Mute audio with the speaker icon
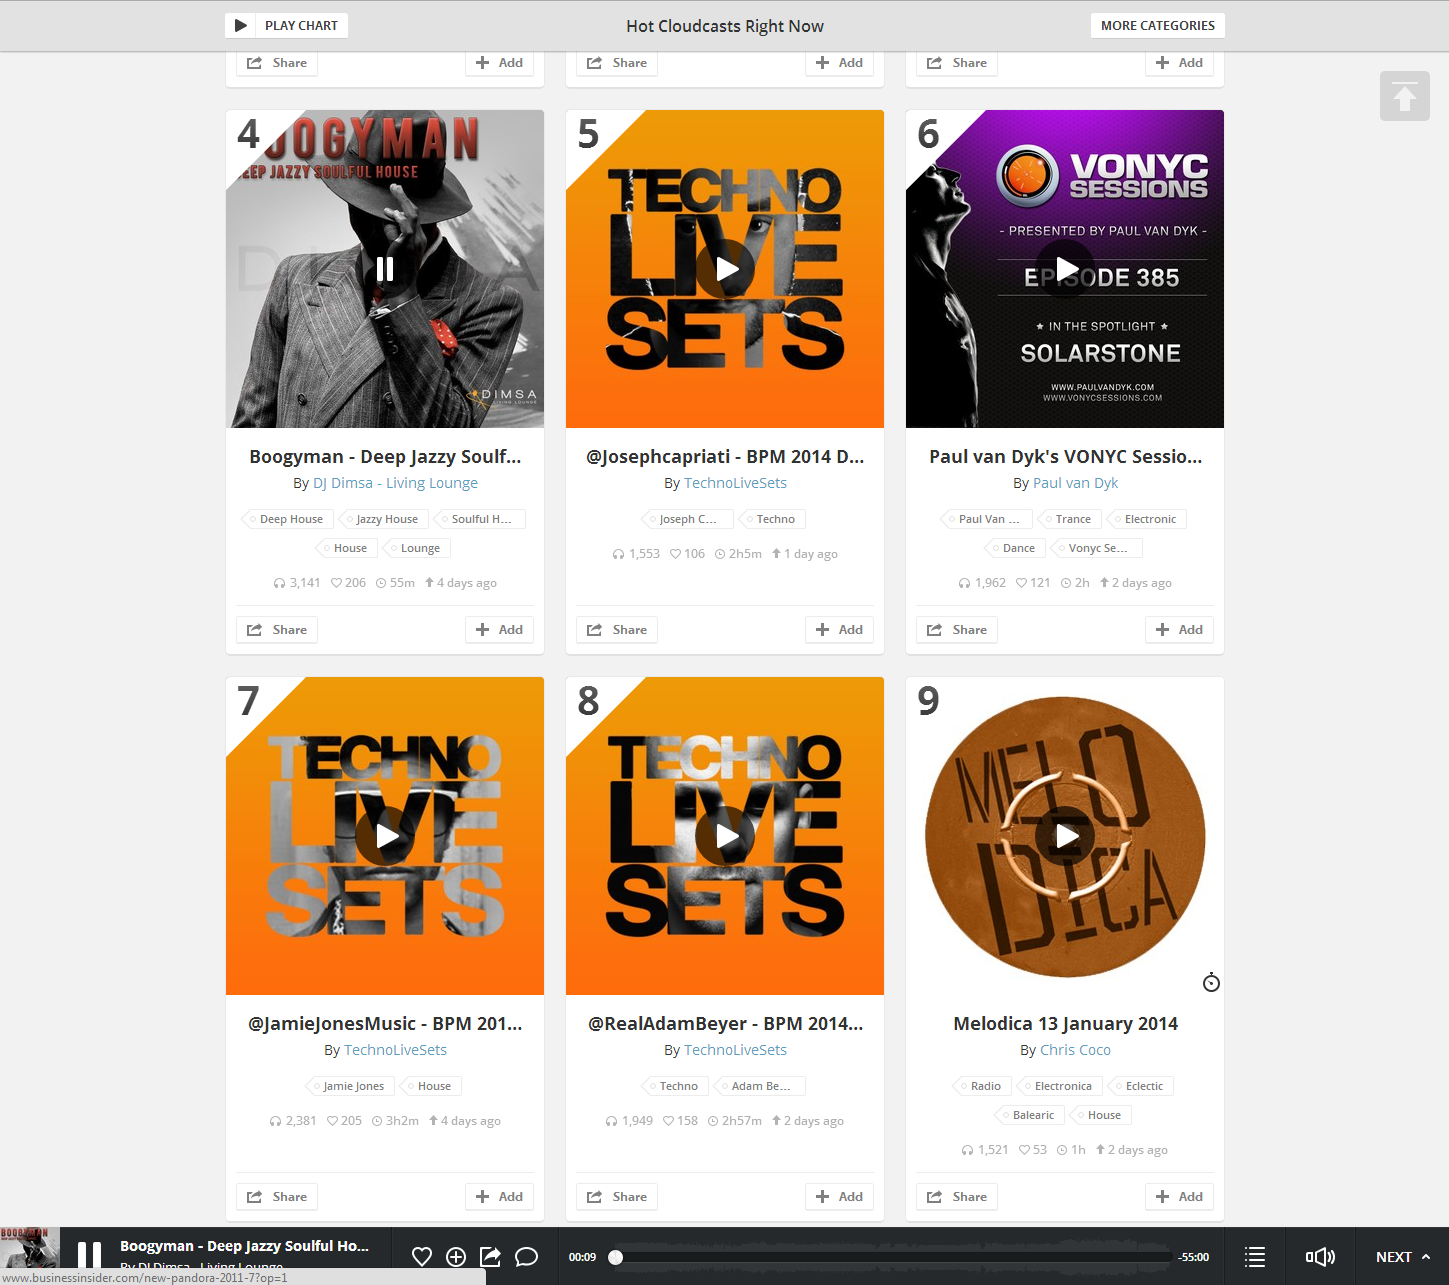The image size is (1449, 1285). click(1320, 1257)
